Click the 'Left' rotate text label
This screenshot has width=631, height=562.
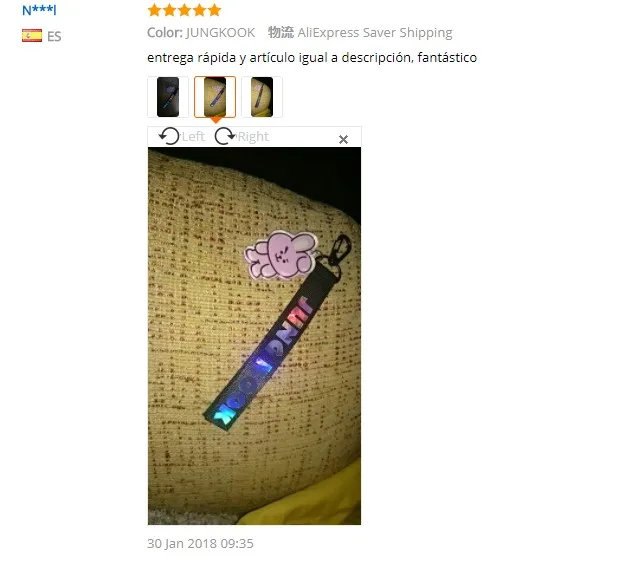coord(193,137)
